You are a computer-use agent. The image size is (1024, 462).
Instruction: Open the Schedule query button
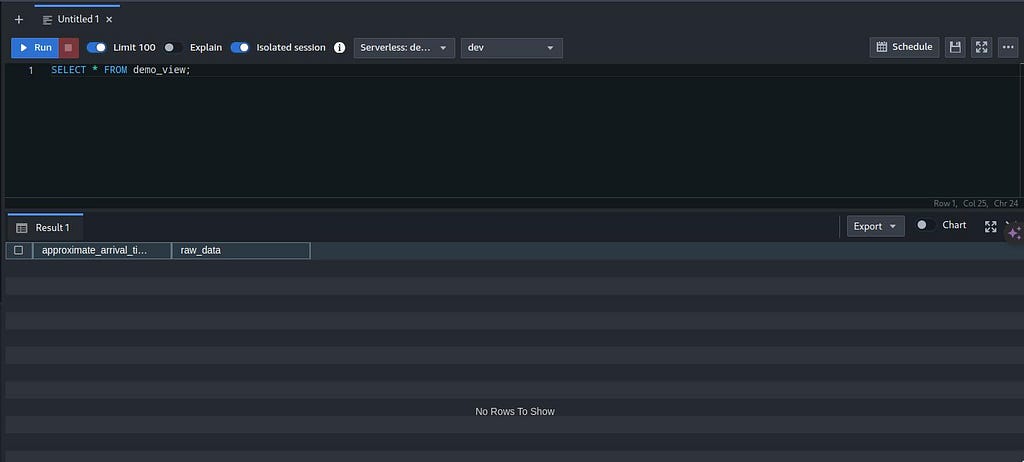tap(904, 47)
